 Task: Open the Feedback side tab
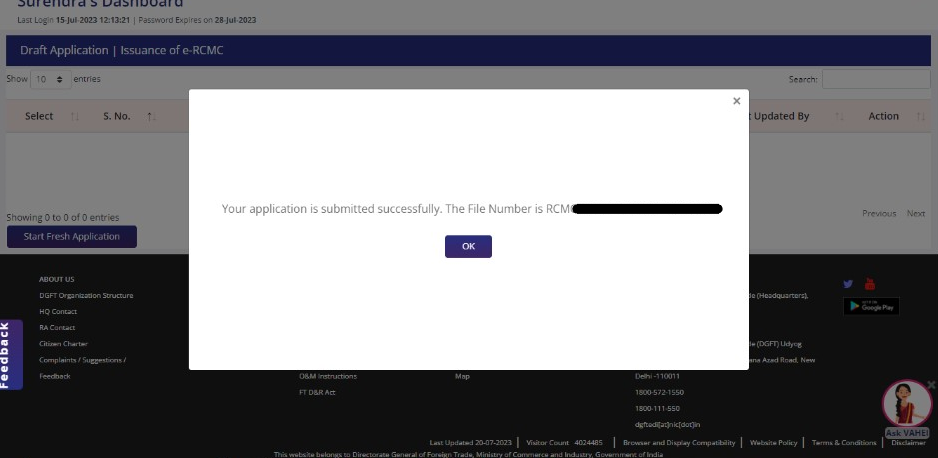pos(8,355)
